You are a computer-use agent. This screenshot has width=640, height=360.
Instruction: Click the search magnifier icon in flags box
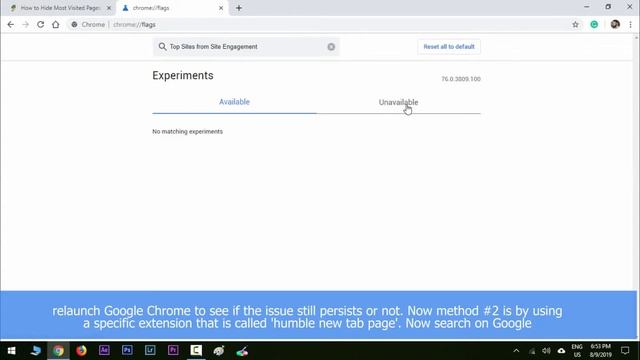tap(162, 47)
